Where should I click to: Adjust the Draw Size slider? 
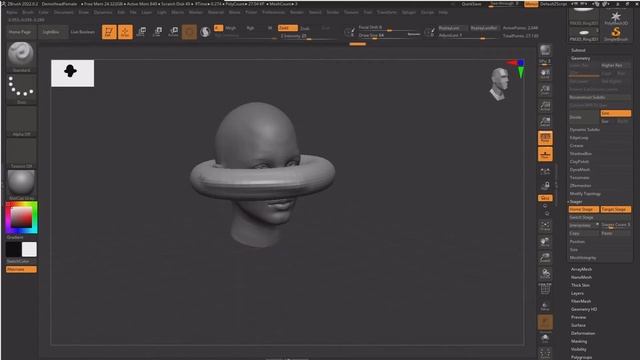tap(389, 36)
